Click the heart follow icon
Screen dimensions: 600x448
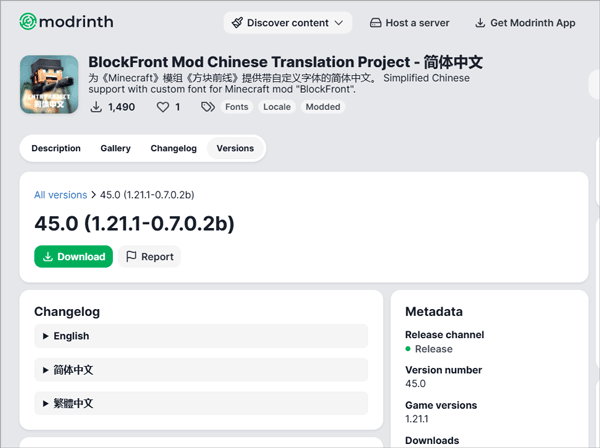tap(163, 107)
